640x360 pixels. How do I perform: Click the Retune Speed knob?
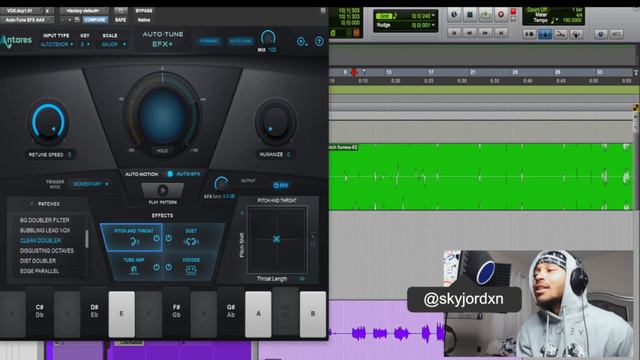point(49,122)
